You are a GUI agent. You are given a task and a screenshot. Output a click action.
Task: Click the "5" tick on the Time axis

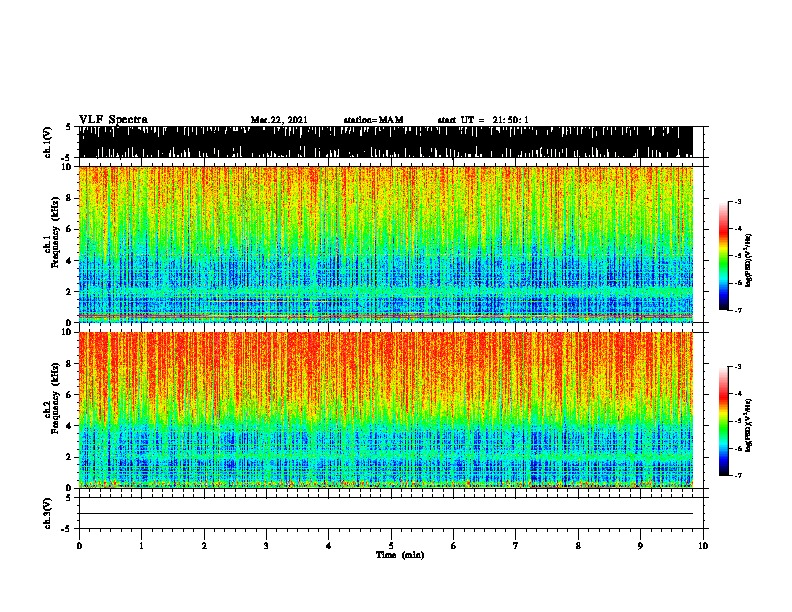coord(391,546)
